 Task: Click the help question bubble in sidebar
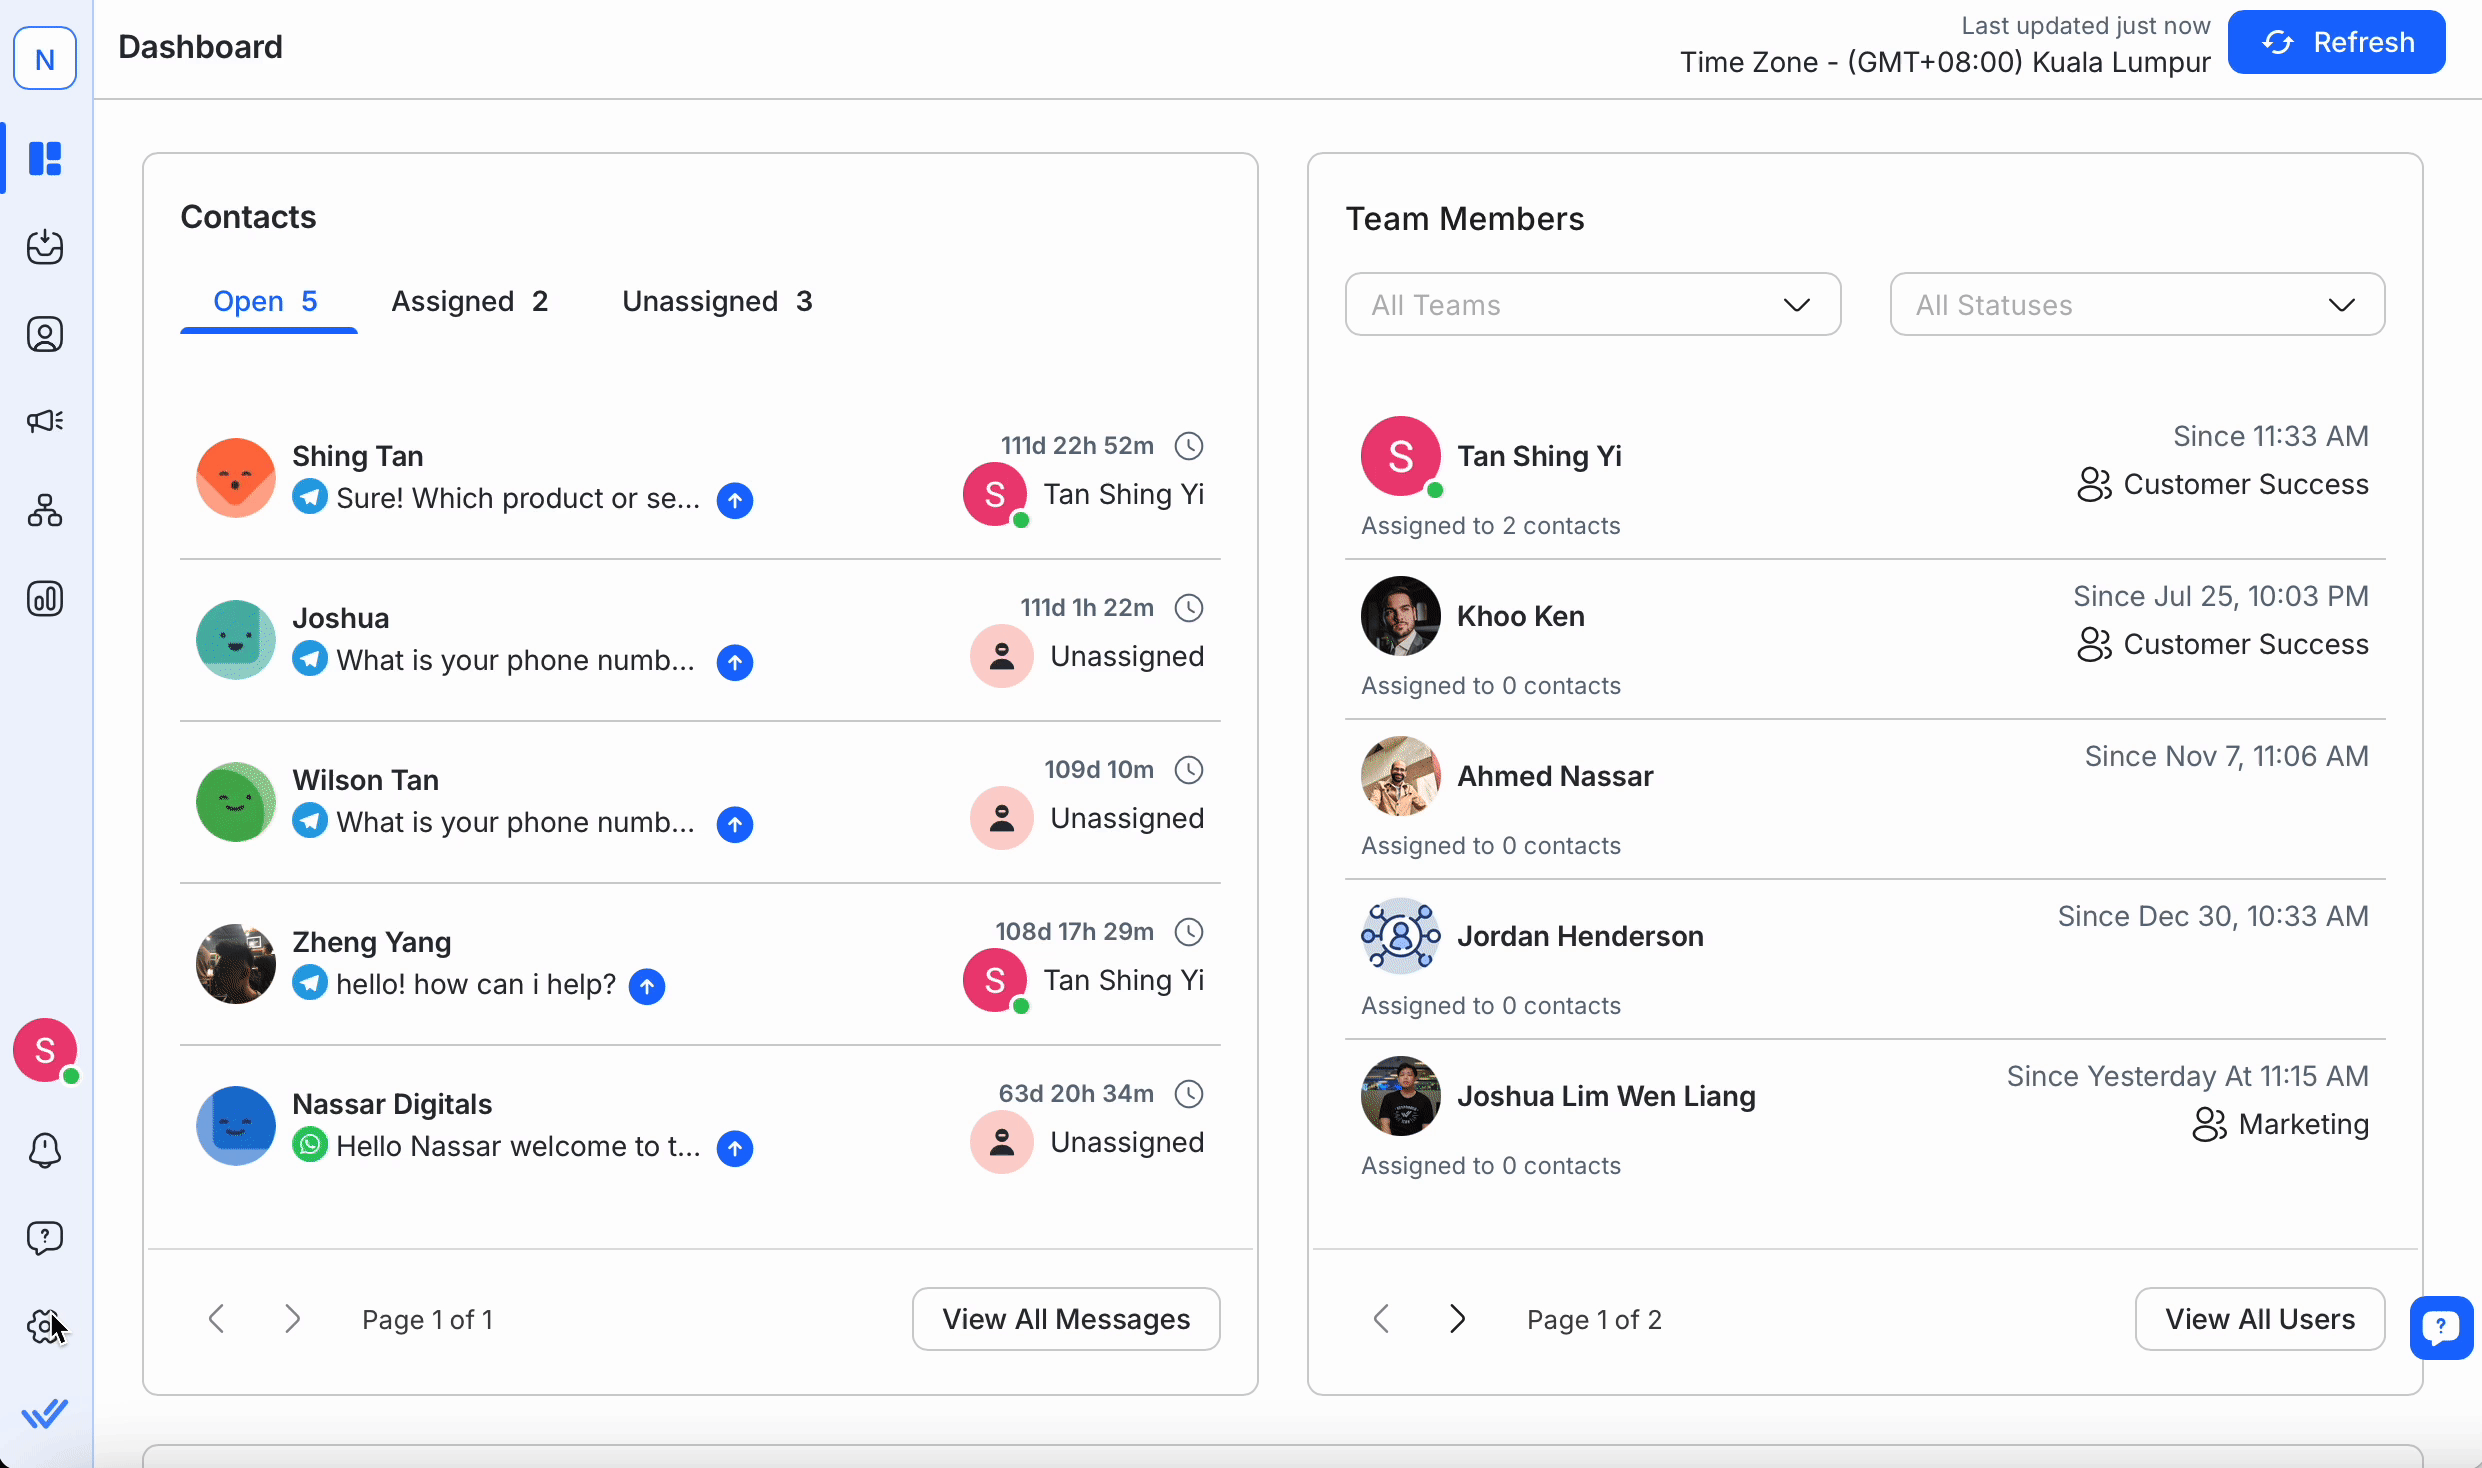pyautogui.click(x=45, y=1238)
